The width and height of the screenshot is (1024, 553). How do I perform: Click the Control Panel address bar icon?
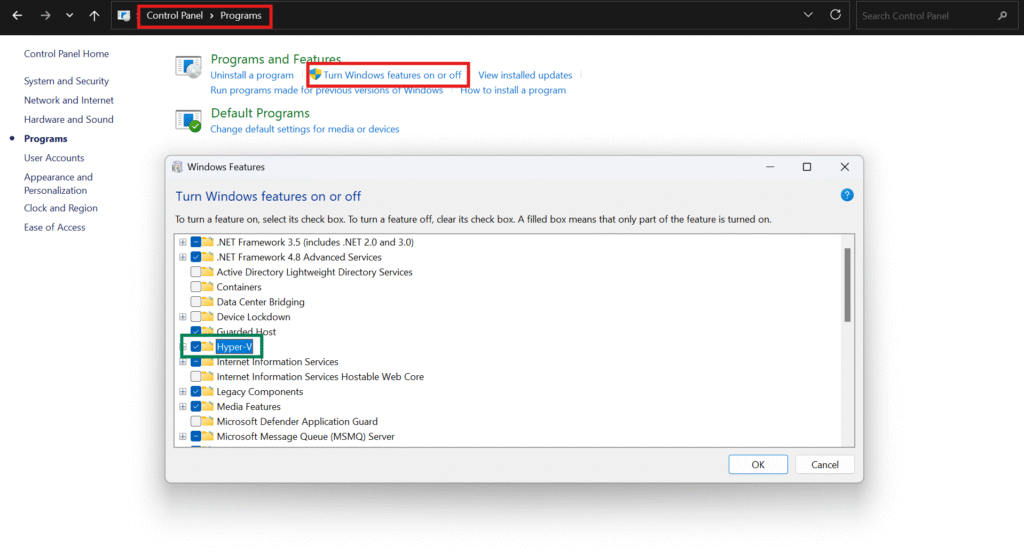[123, 16]
